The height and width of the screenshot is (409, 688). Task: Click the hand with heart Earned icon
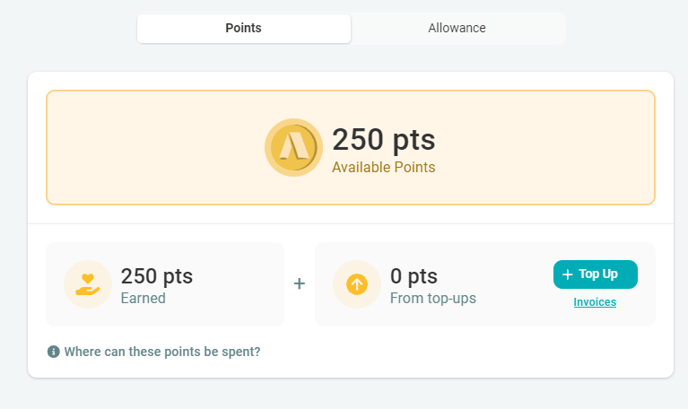[x=88, y=284]
